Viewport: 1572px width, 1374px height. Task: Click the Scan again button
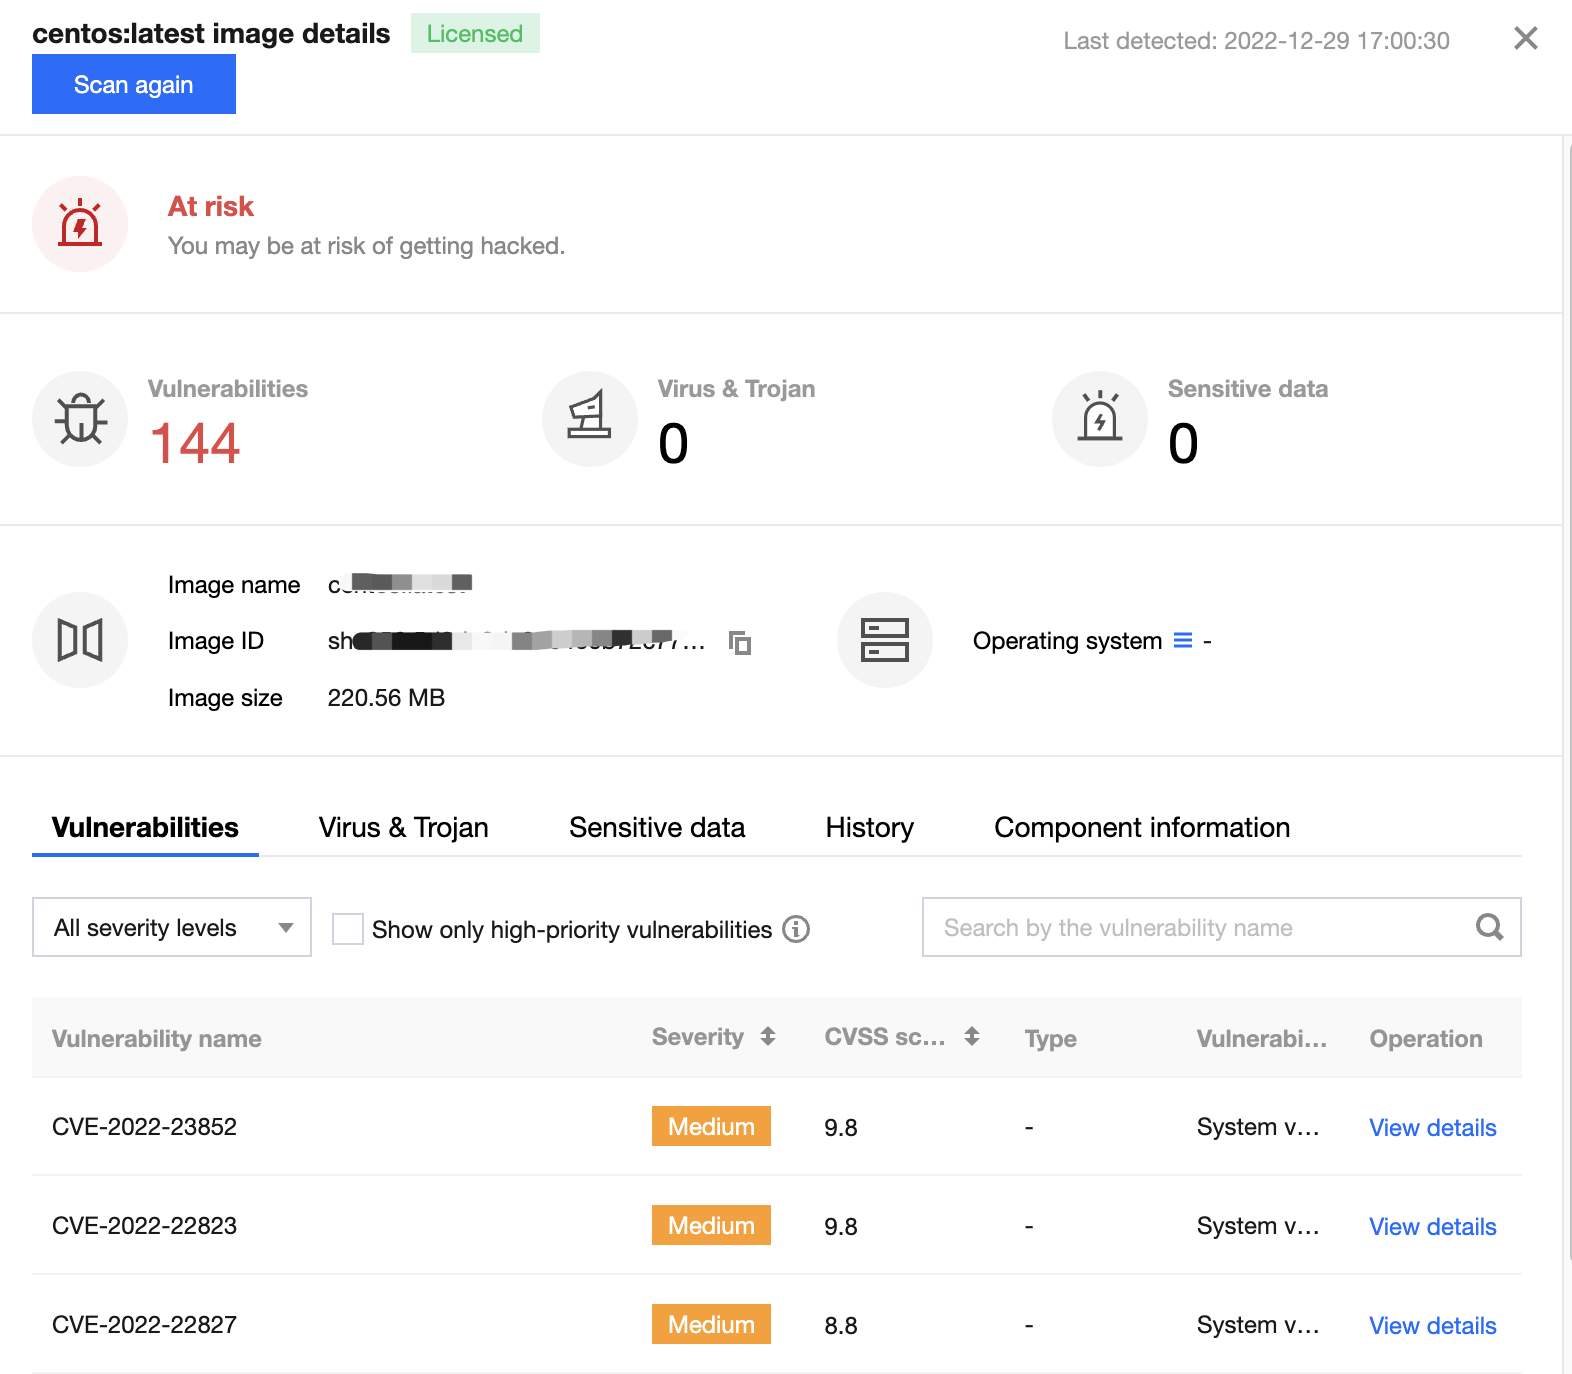pyautogui.click(x=134, y=85)
